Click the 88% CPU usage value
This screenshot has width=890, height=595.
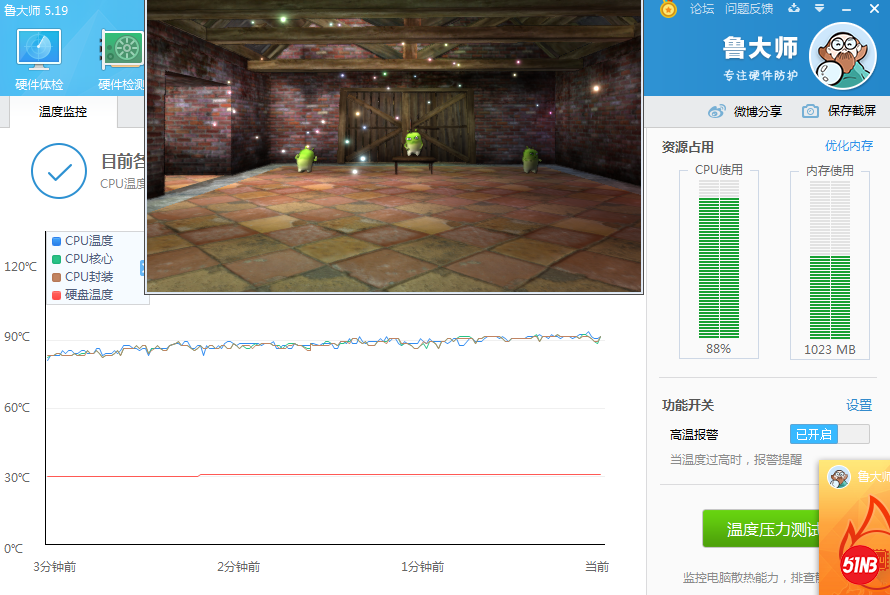pyautogui.click(x=719, y=349)
